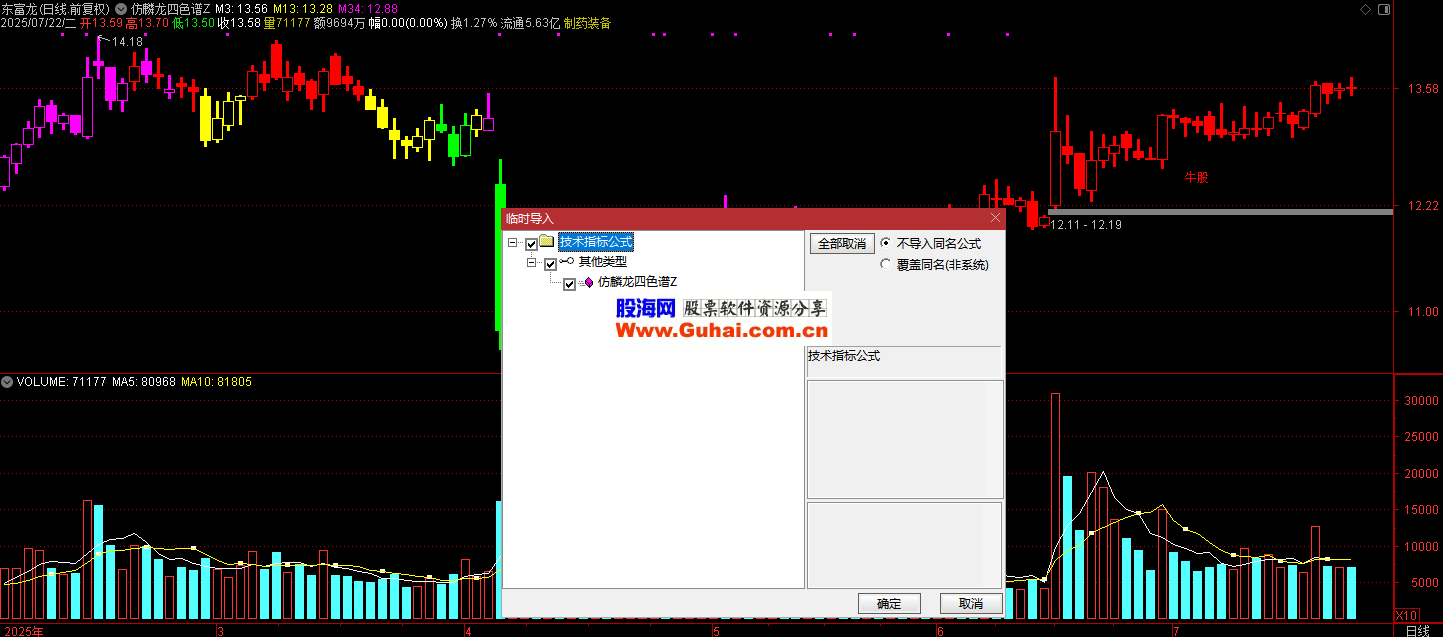
Task: Collapse the 其他类型 tree branch
Action: [x=532, y=263]
